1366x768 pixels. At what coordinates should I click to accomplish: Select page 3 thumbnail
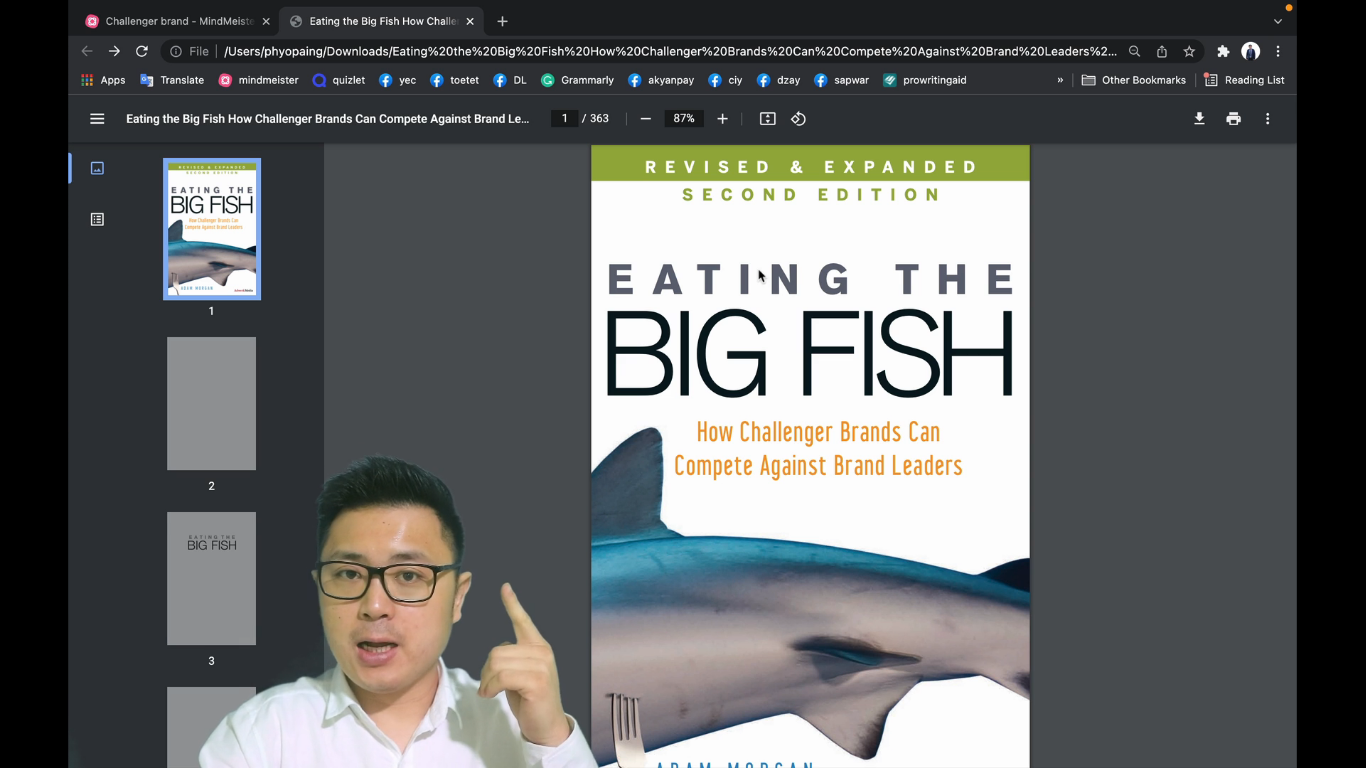tap(211, 579)
